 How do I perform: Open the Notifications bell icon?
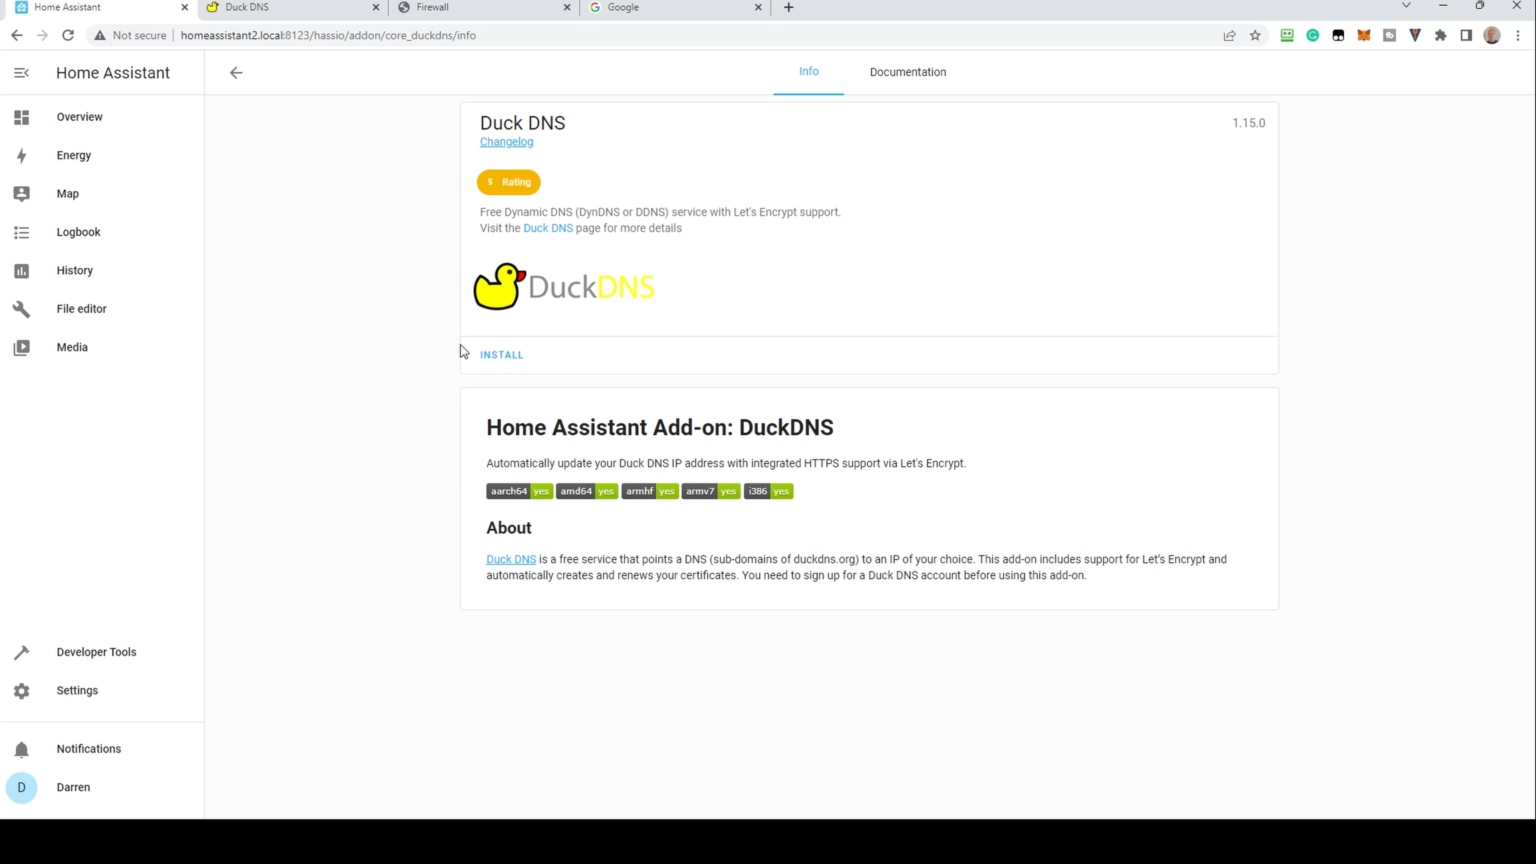coord(21,749)
